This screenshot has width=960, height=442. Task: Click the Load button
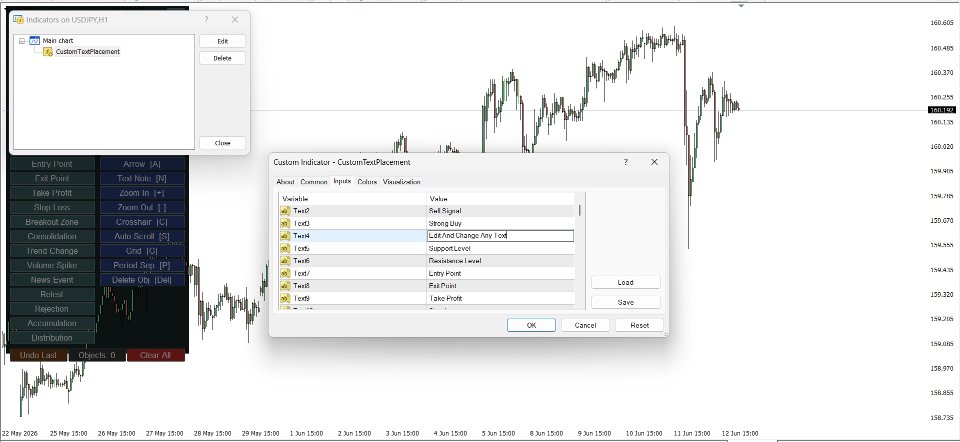[626, 282]
